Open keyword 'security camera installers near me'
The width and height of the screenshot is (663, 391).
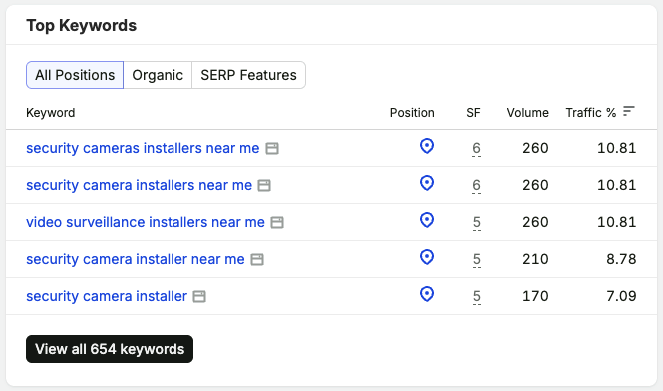139,185
